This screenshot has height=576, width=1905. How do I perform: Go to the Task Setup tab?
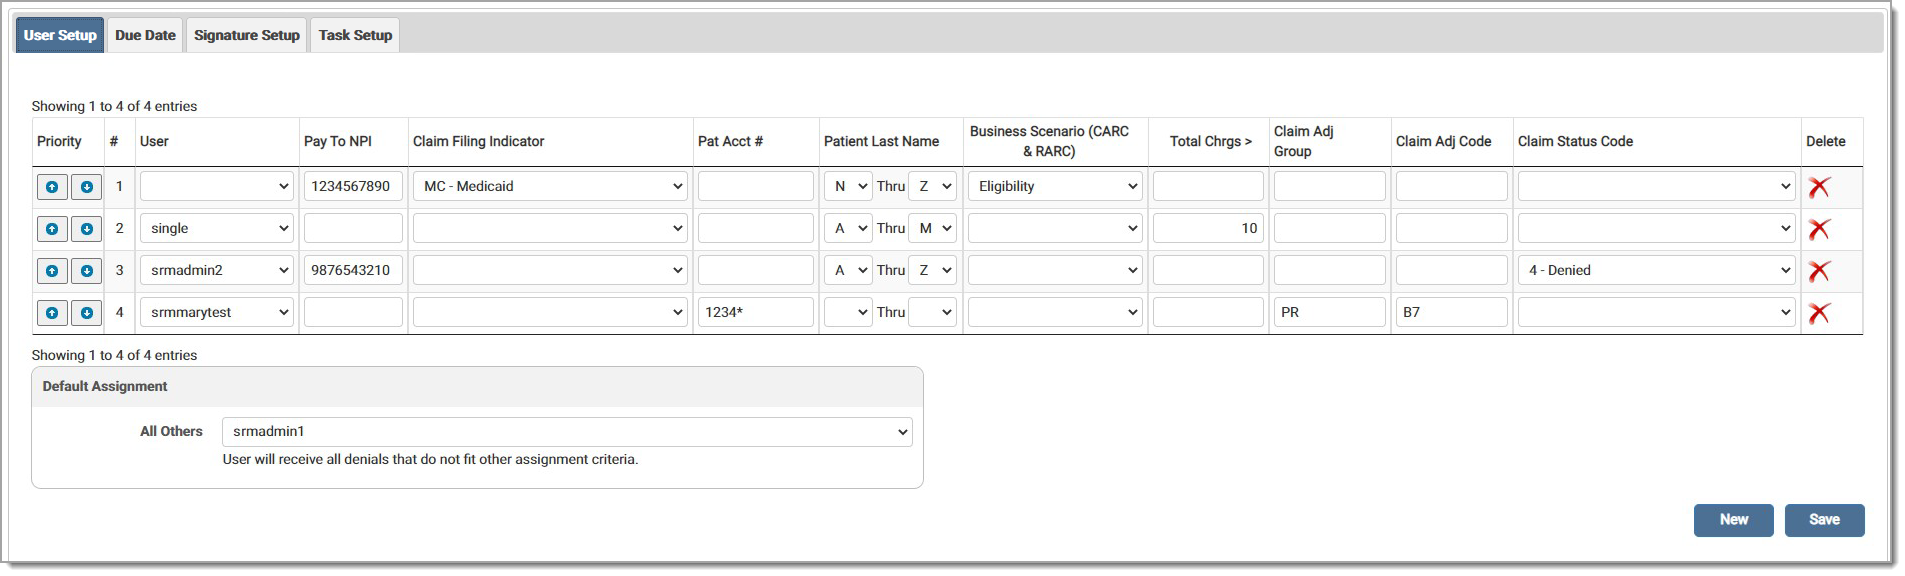pos(355,35)
